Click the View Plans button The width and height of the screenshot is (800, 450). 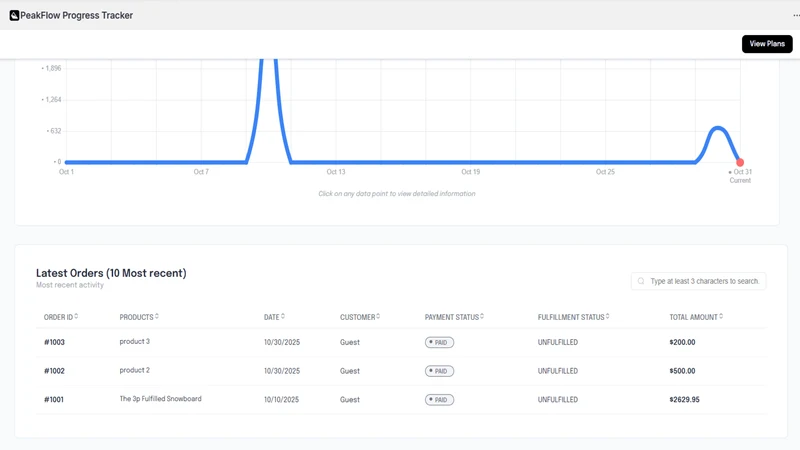[767, 44]
